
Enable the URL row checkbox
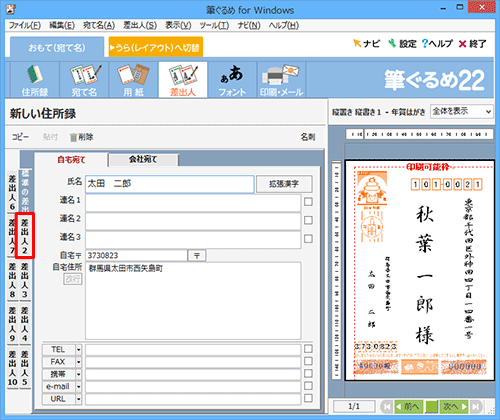pos(308,398)
